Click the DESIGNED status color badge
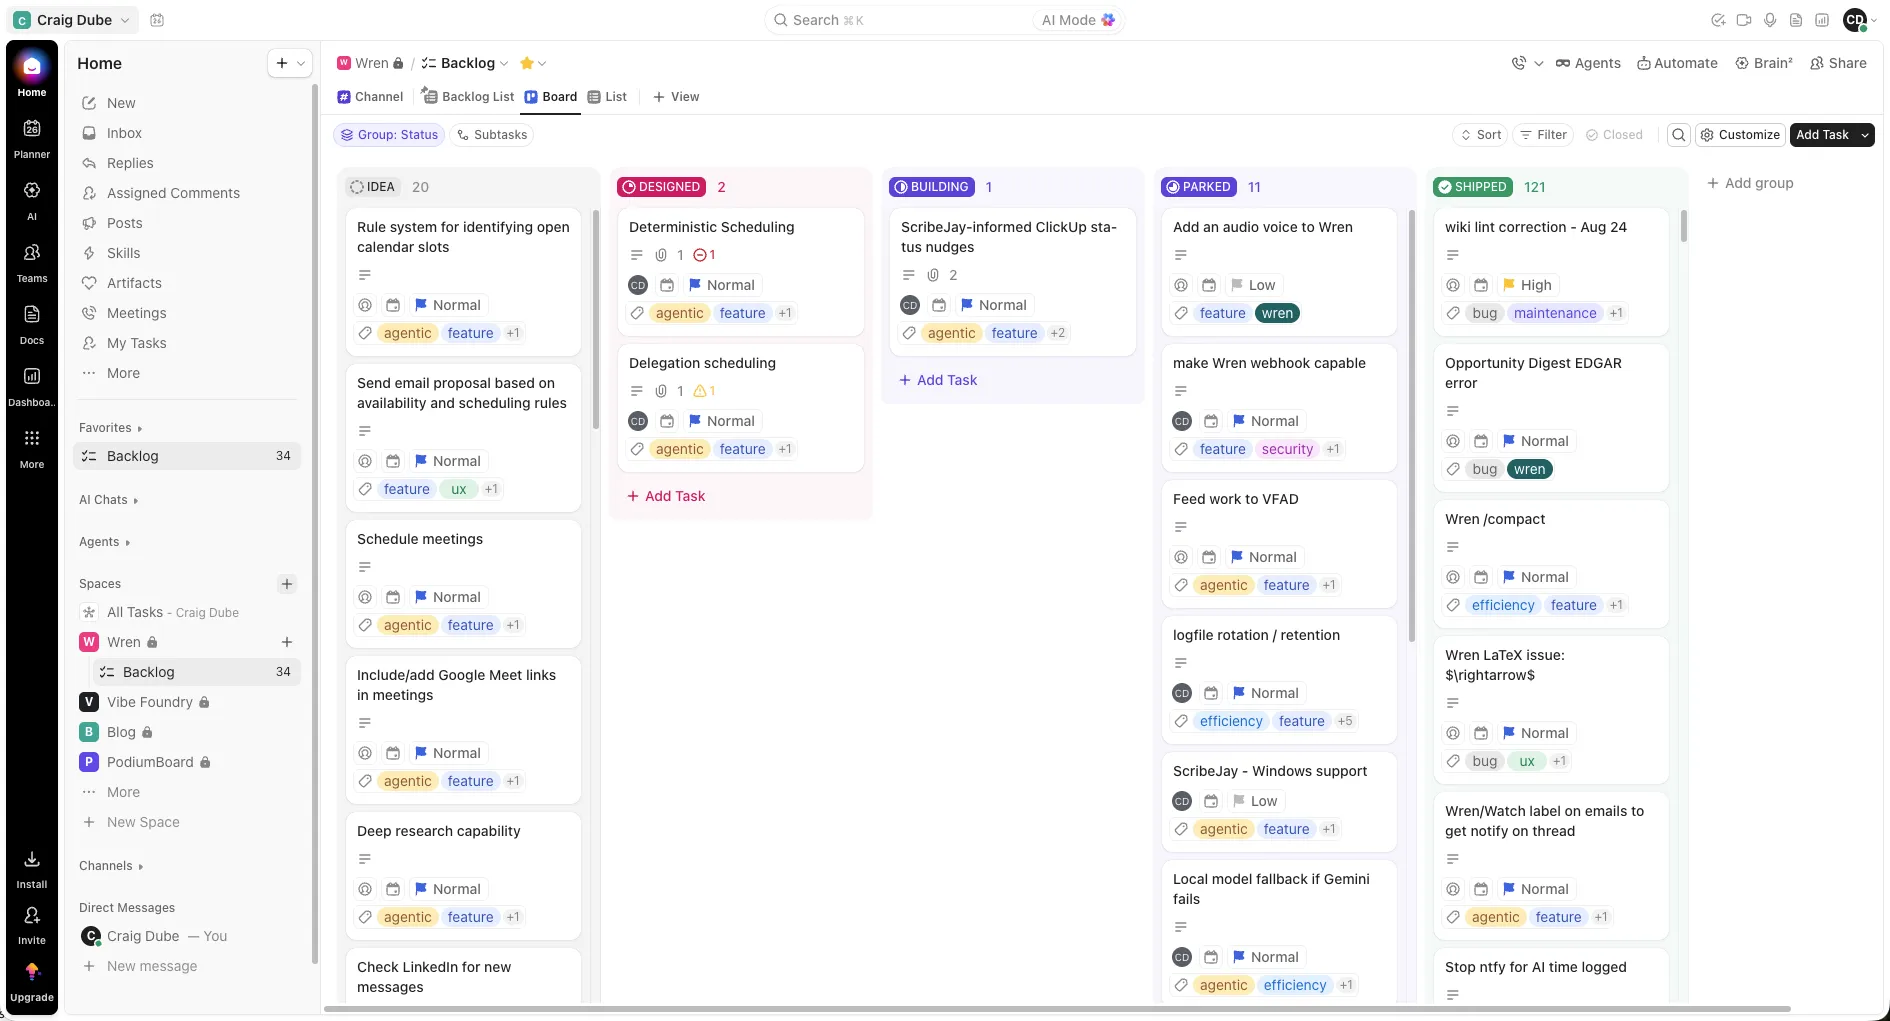1890x1021 pixels. (662, 187)
